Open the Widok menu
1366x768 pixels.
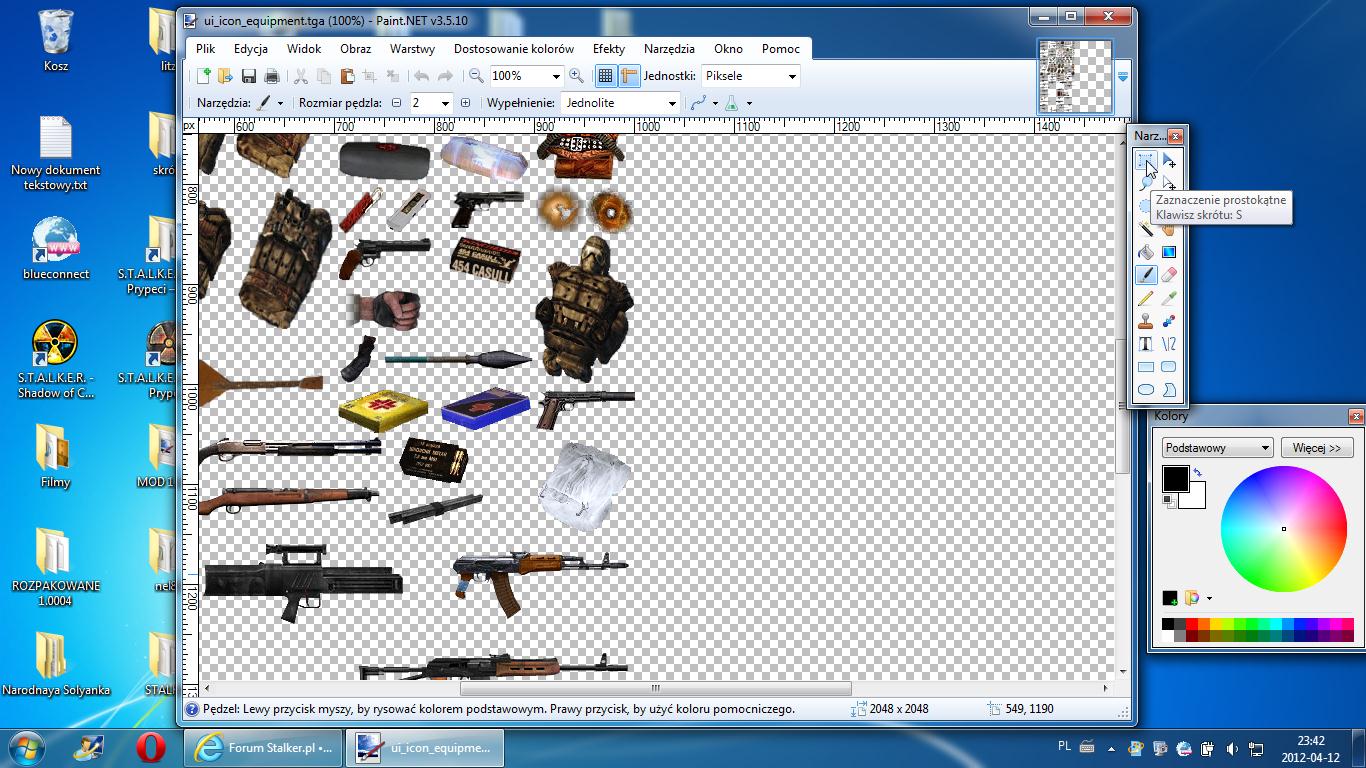point(304,49)
